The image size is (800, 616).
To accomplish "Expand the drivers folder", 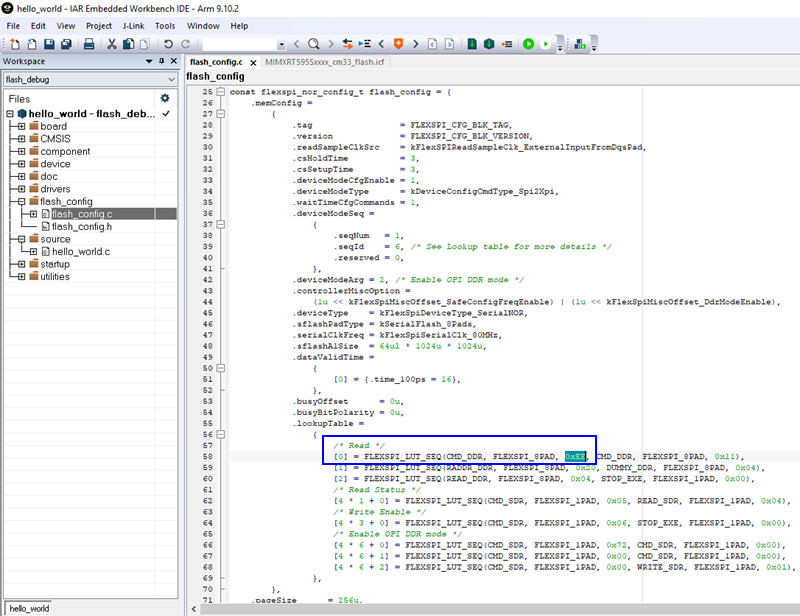I will tap(21, 189).
